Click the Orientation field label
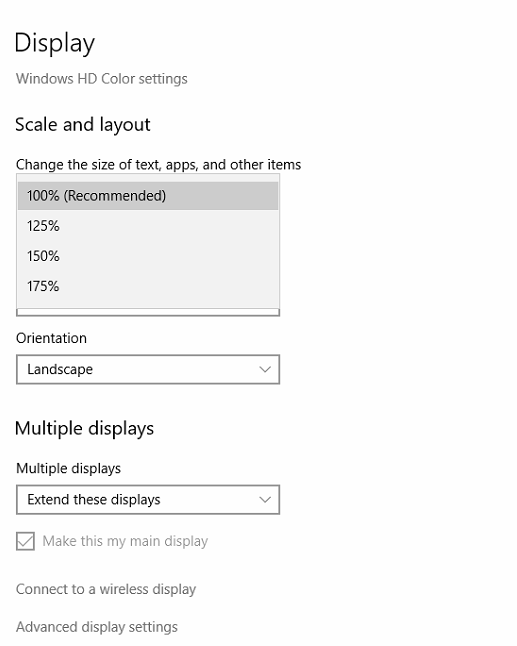The image size is (517, 646). (x=51, y=338)
